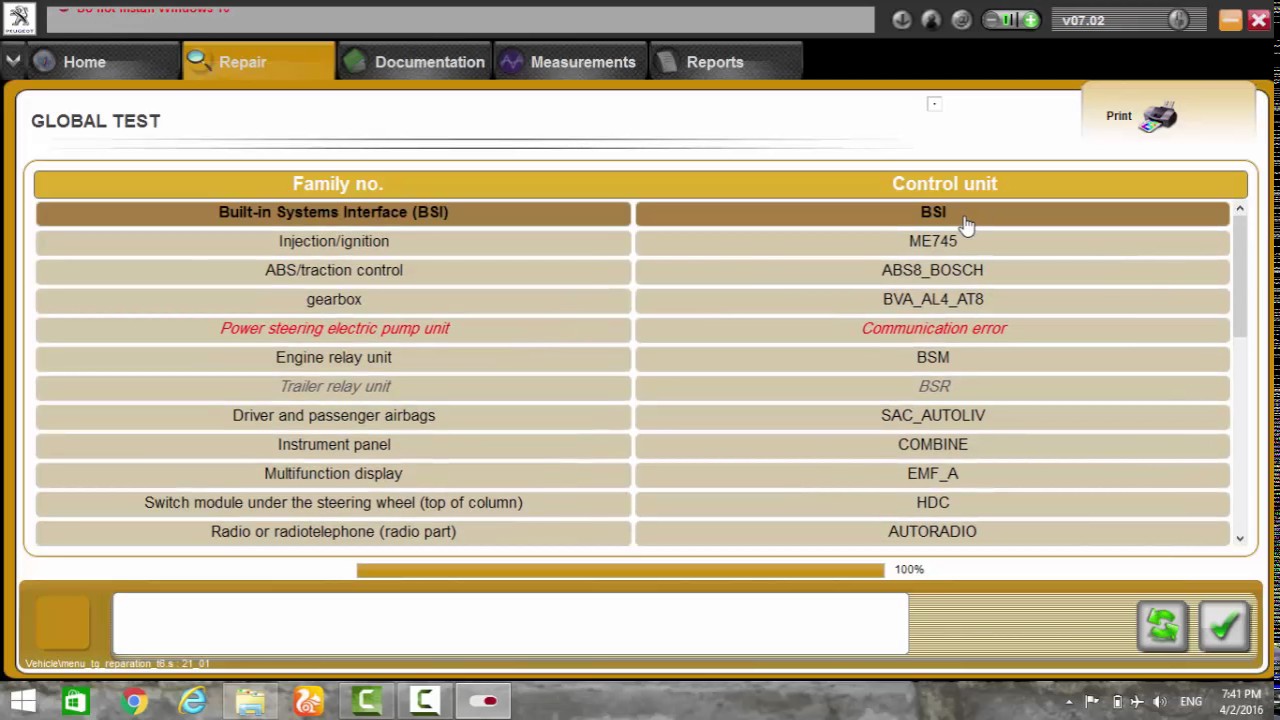Show hidden system tray icons arrow
This screenshot has height=720, width=1280.
[1069, 702]
